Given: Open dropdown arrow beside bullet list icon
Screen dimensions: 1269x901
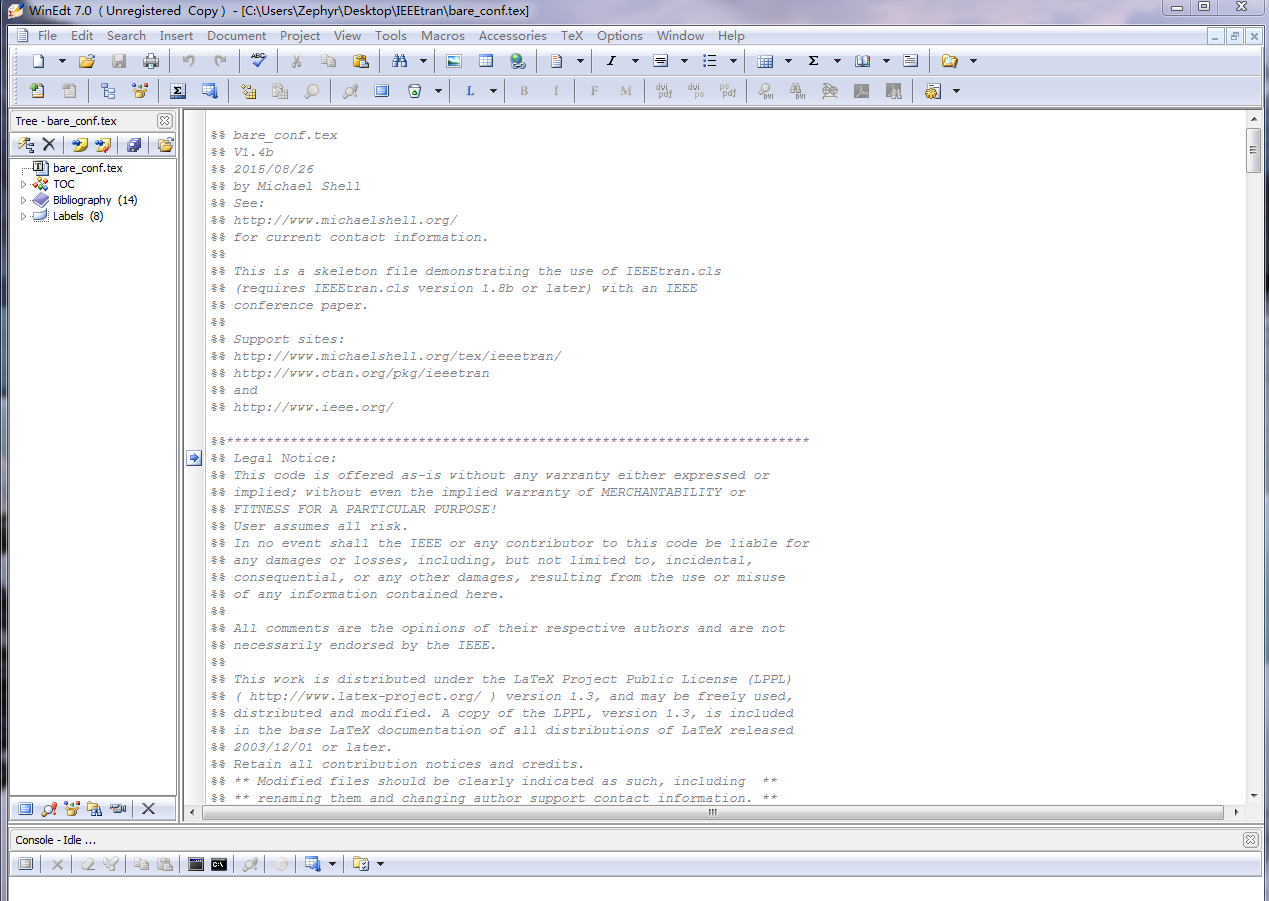Looking at the screenshot, I should point(733,61).
